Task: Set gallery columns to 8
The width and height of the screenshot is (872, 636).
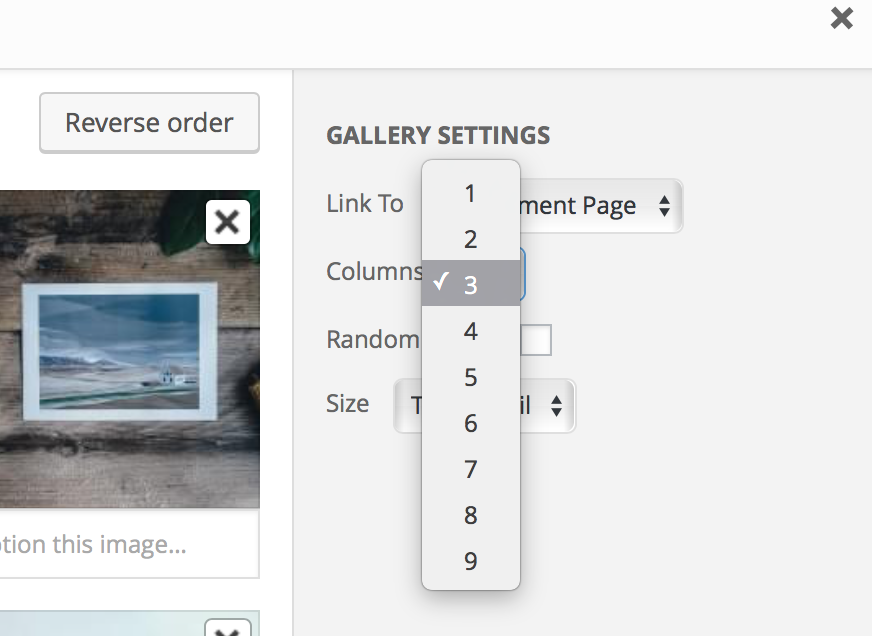Action: 471,516
